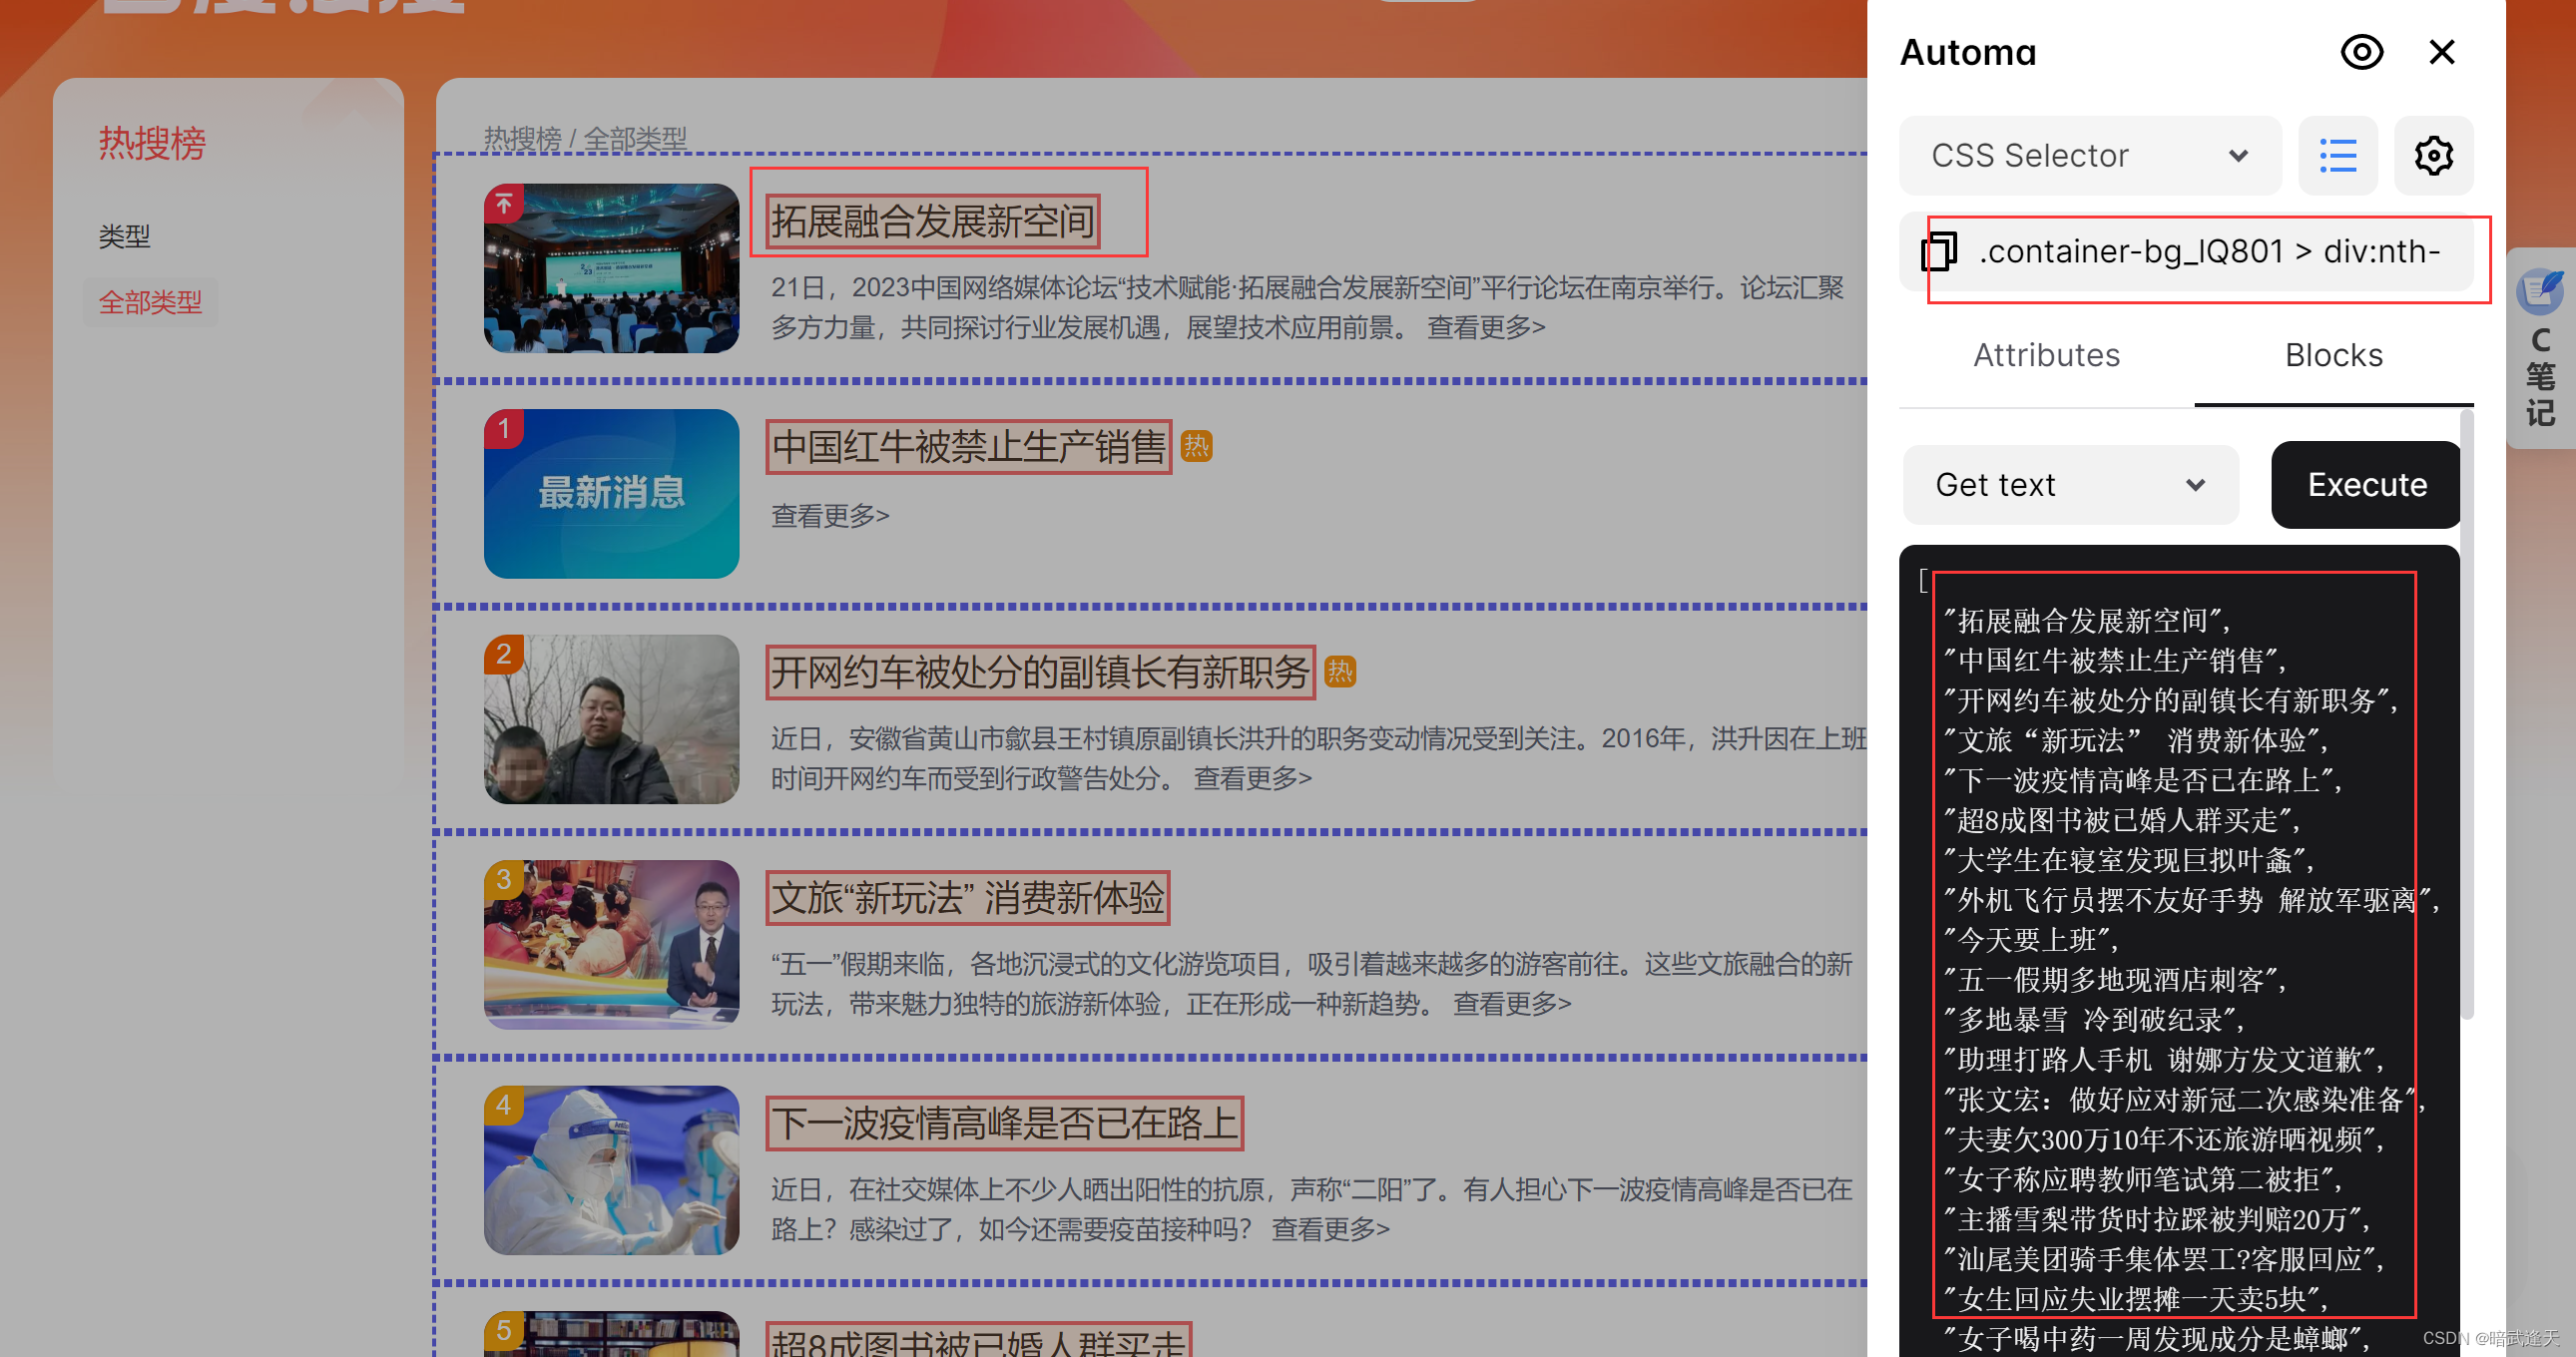Open the CSS Selector type dropdown
Viewport: 2576px width, 1357px height.
pyautogui.click(x=2089, y=156)
